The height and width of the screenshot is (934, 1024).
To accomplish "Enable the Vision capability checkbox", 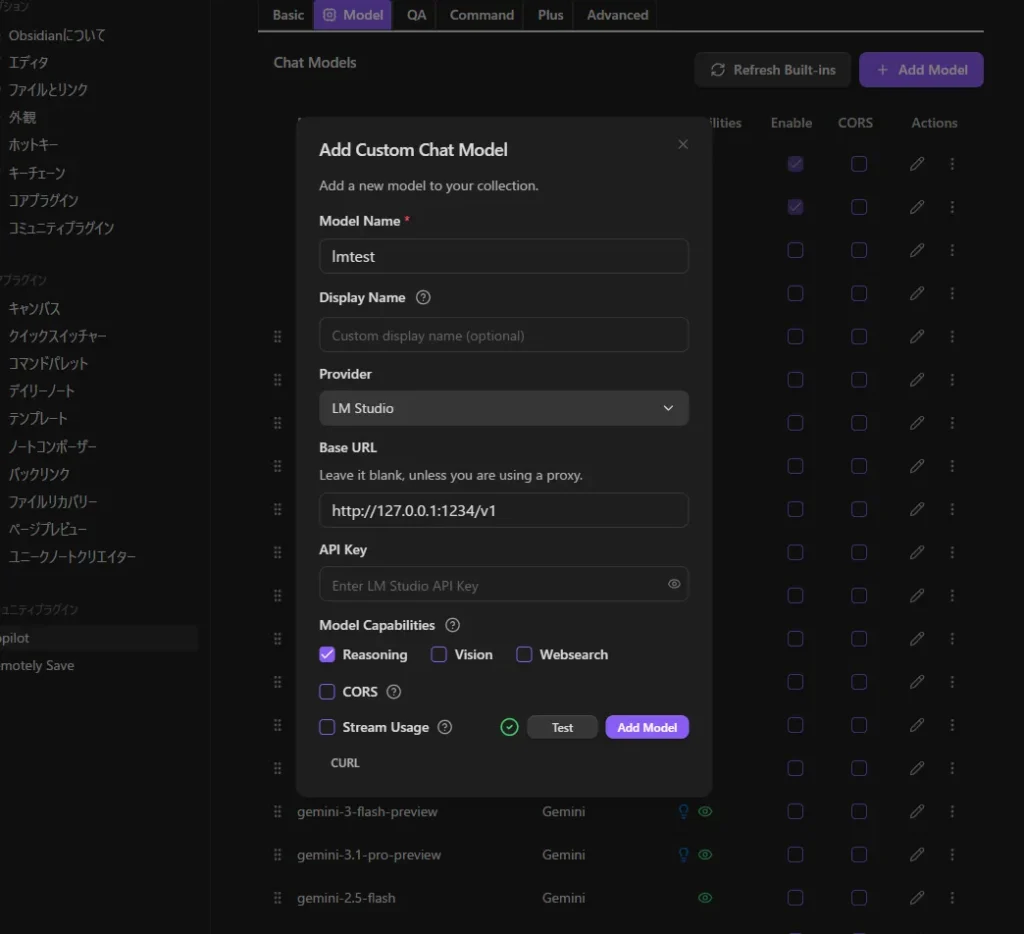I will (x=439, y=655).
